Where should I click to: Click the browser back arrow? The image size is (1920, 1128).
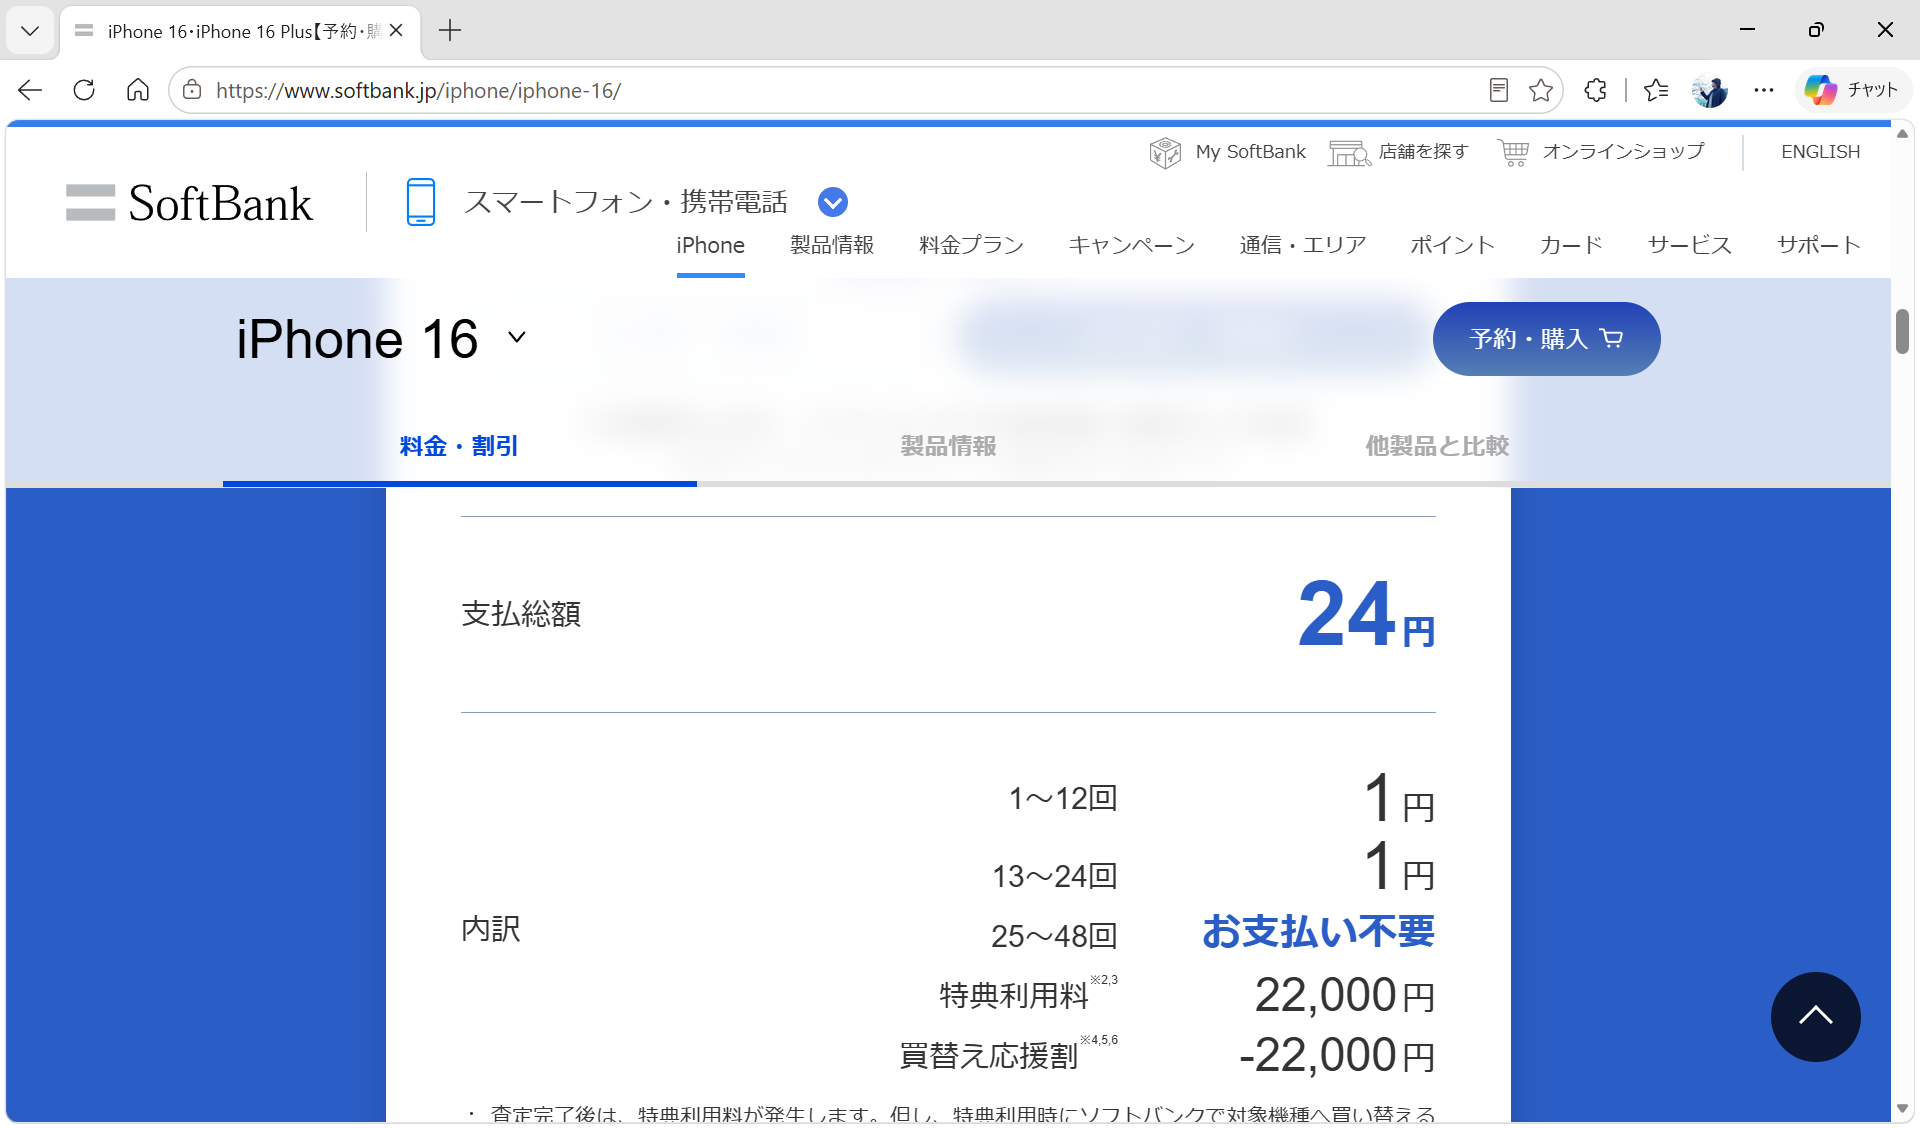(30, 90)
